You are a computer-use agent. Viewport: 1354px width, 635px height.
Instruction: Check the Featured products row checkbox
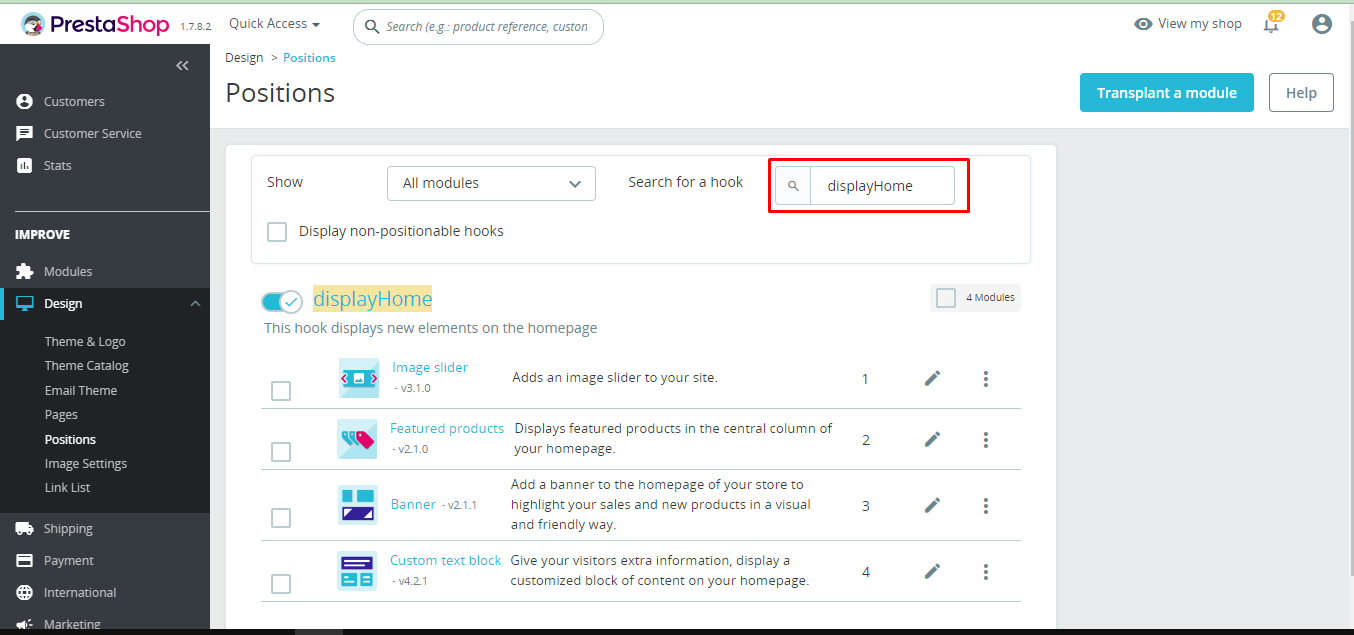281,452
